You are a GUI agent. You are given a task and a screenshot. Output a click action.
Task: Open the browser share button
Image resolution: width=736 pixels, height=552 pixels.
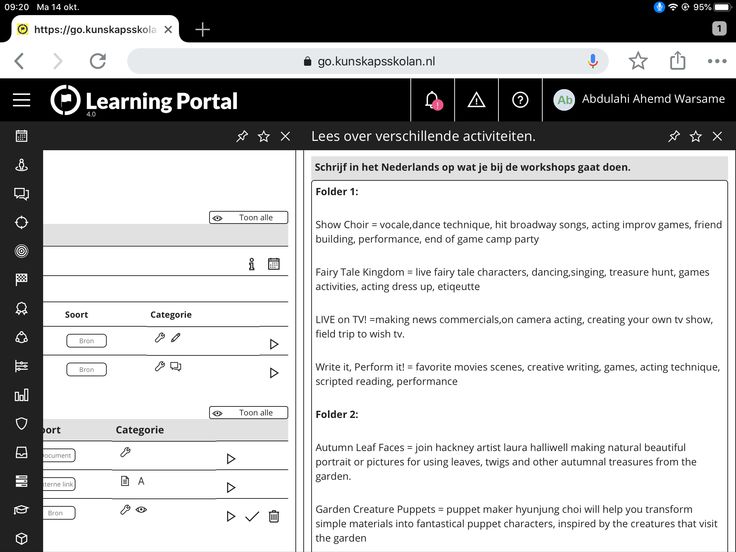[x=677, y=61]
